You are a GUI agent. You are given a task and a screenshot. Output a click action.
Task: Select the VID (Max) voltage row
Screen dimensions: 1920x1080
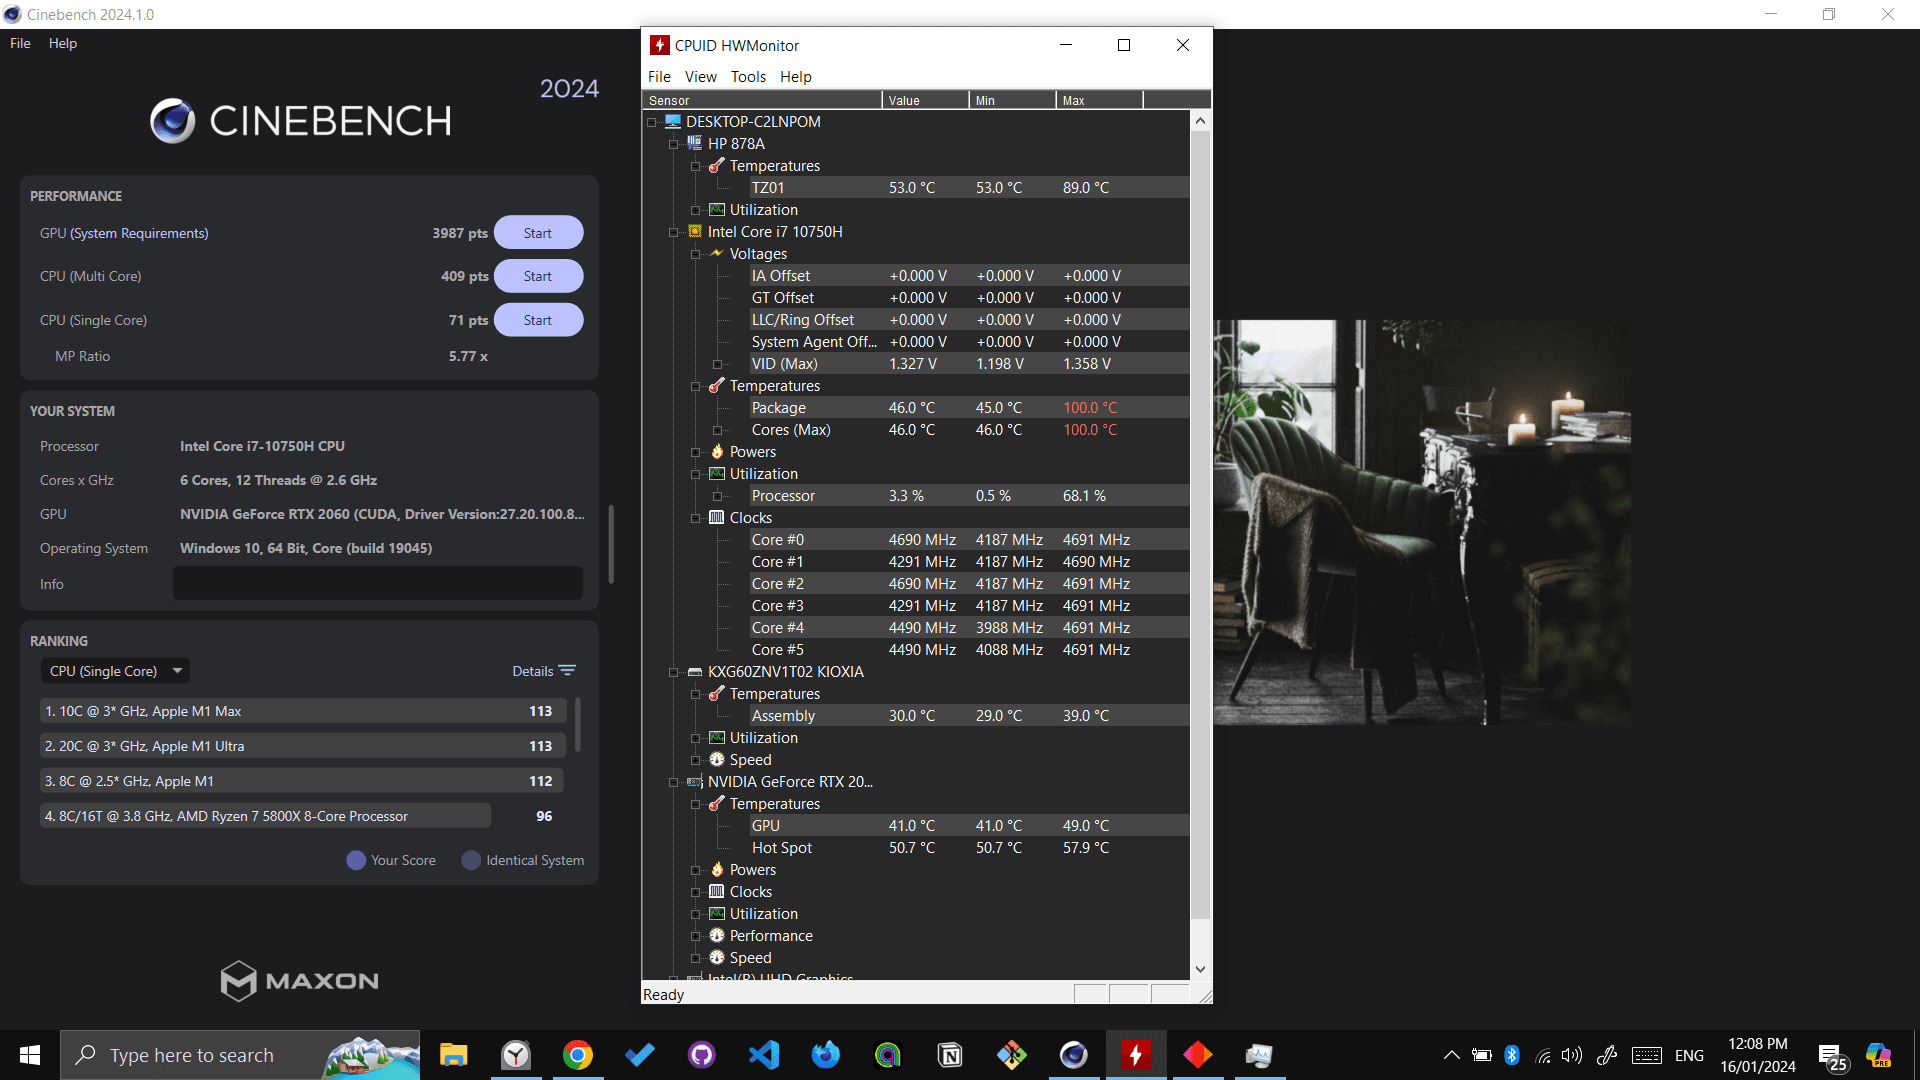968,364
